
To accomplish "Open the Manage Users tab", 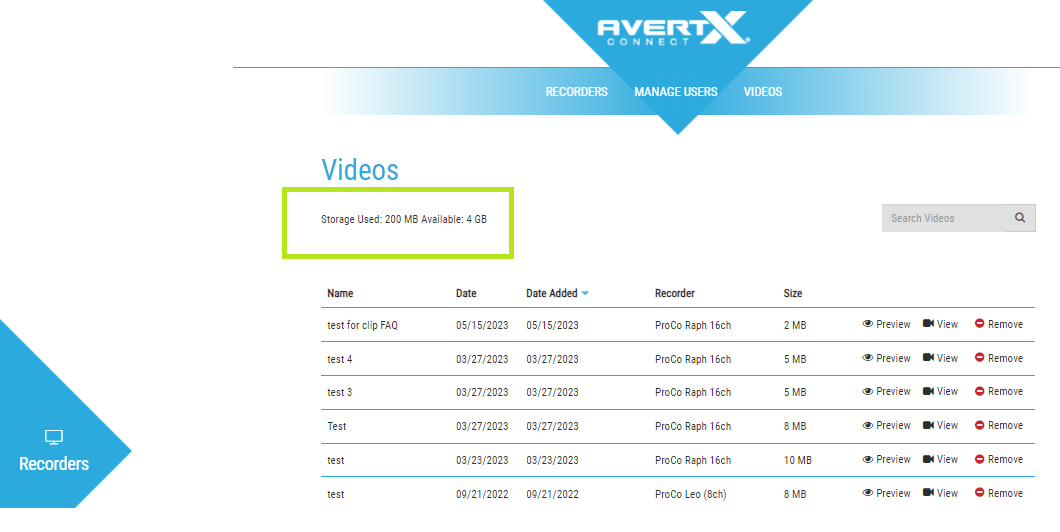I will tap(676, 92).
